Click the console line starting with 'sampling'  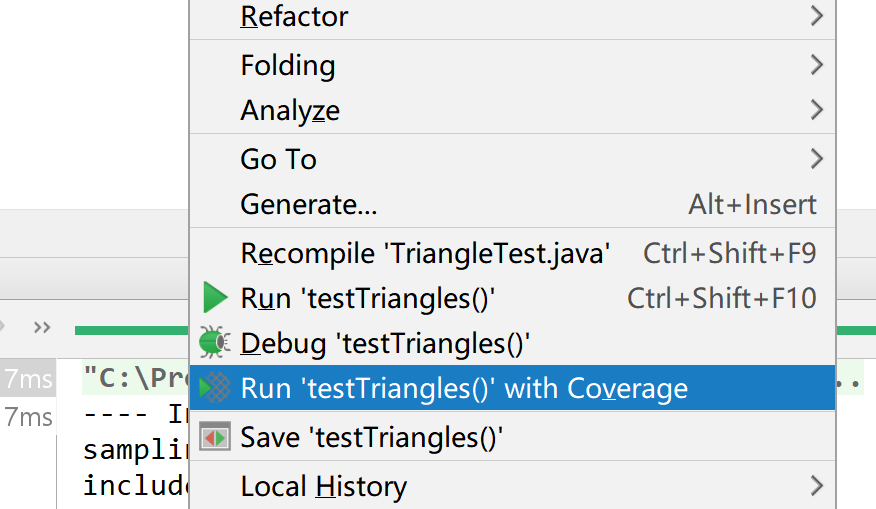tap(135, 450)
